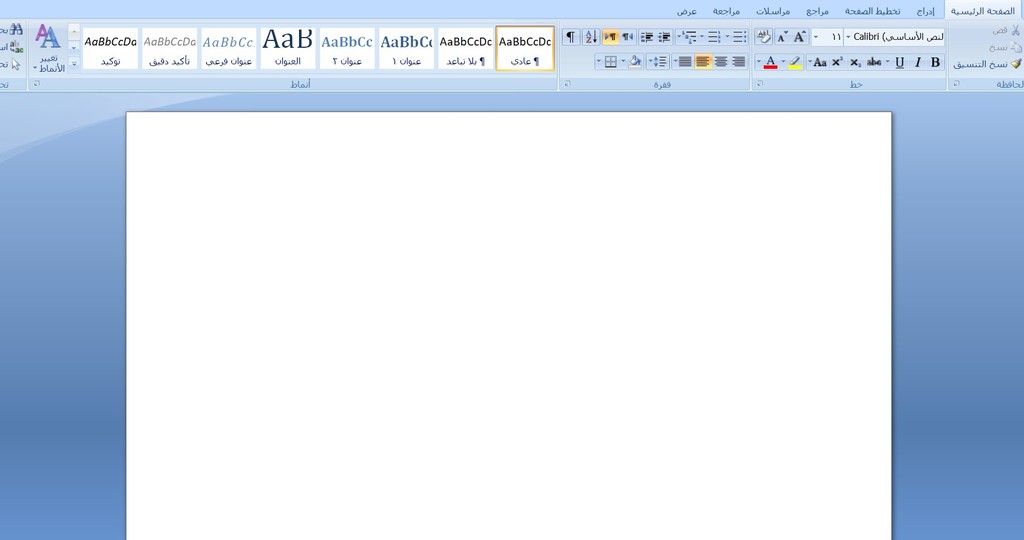1024x540 pixels.
Task: Toggle Underline formatting button
Action: pos(899,62)
